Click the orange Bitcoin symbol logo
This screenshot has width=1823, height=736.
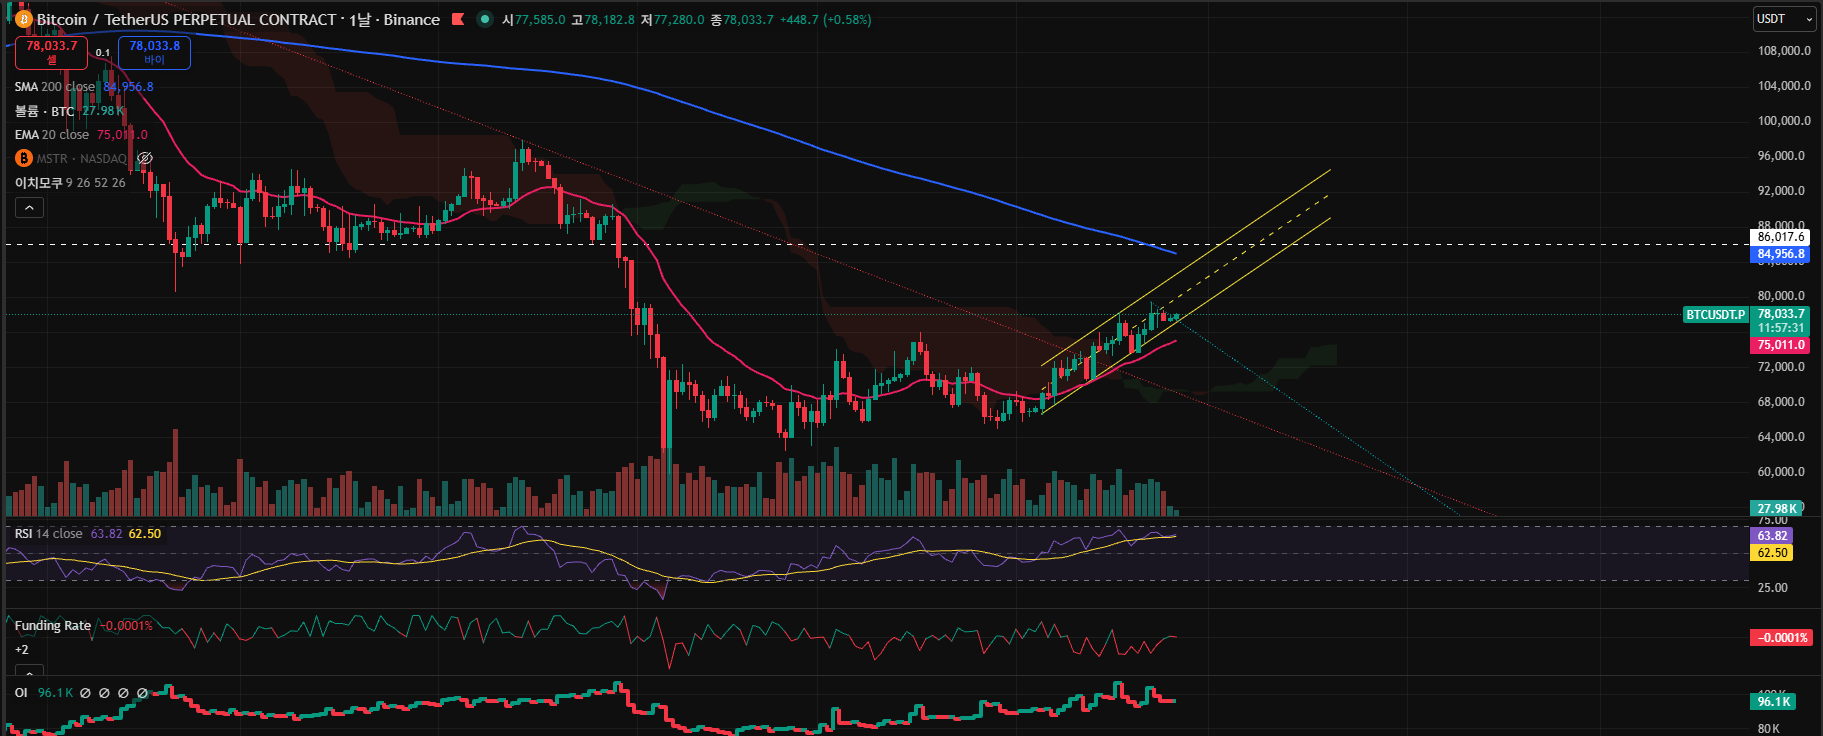pyautogui.click(x=24, y=20)
